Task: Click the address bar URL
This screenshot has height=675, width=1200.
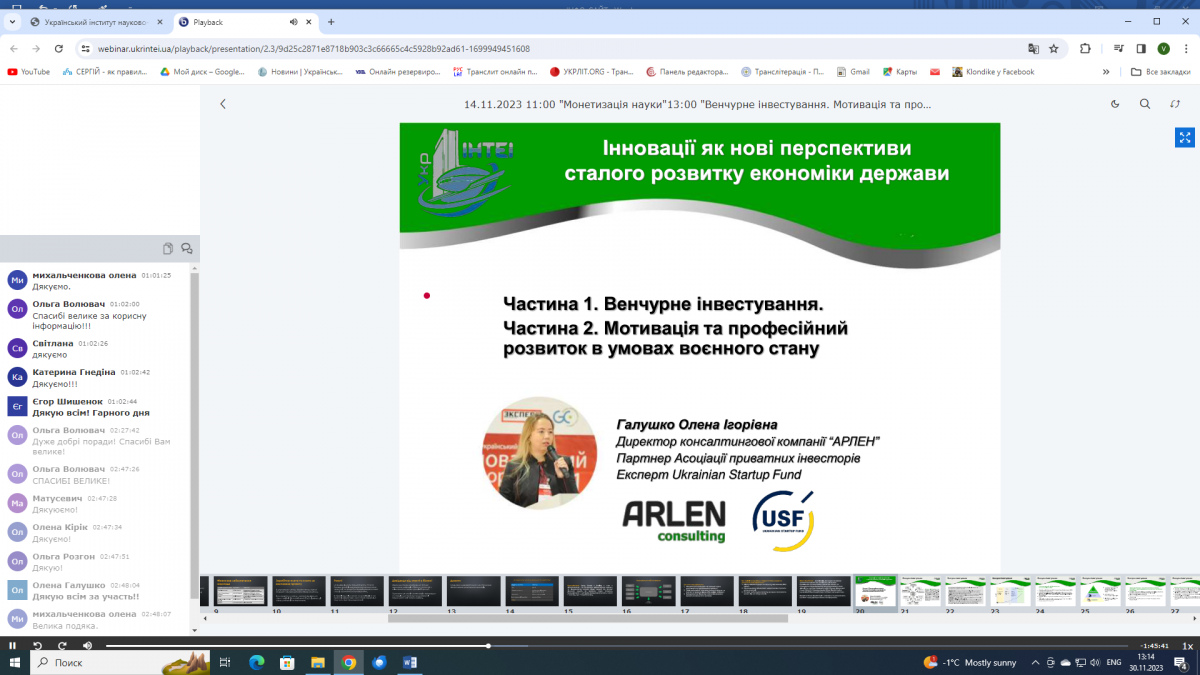Action: (314, 48)
